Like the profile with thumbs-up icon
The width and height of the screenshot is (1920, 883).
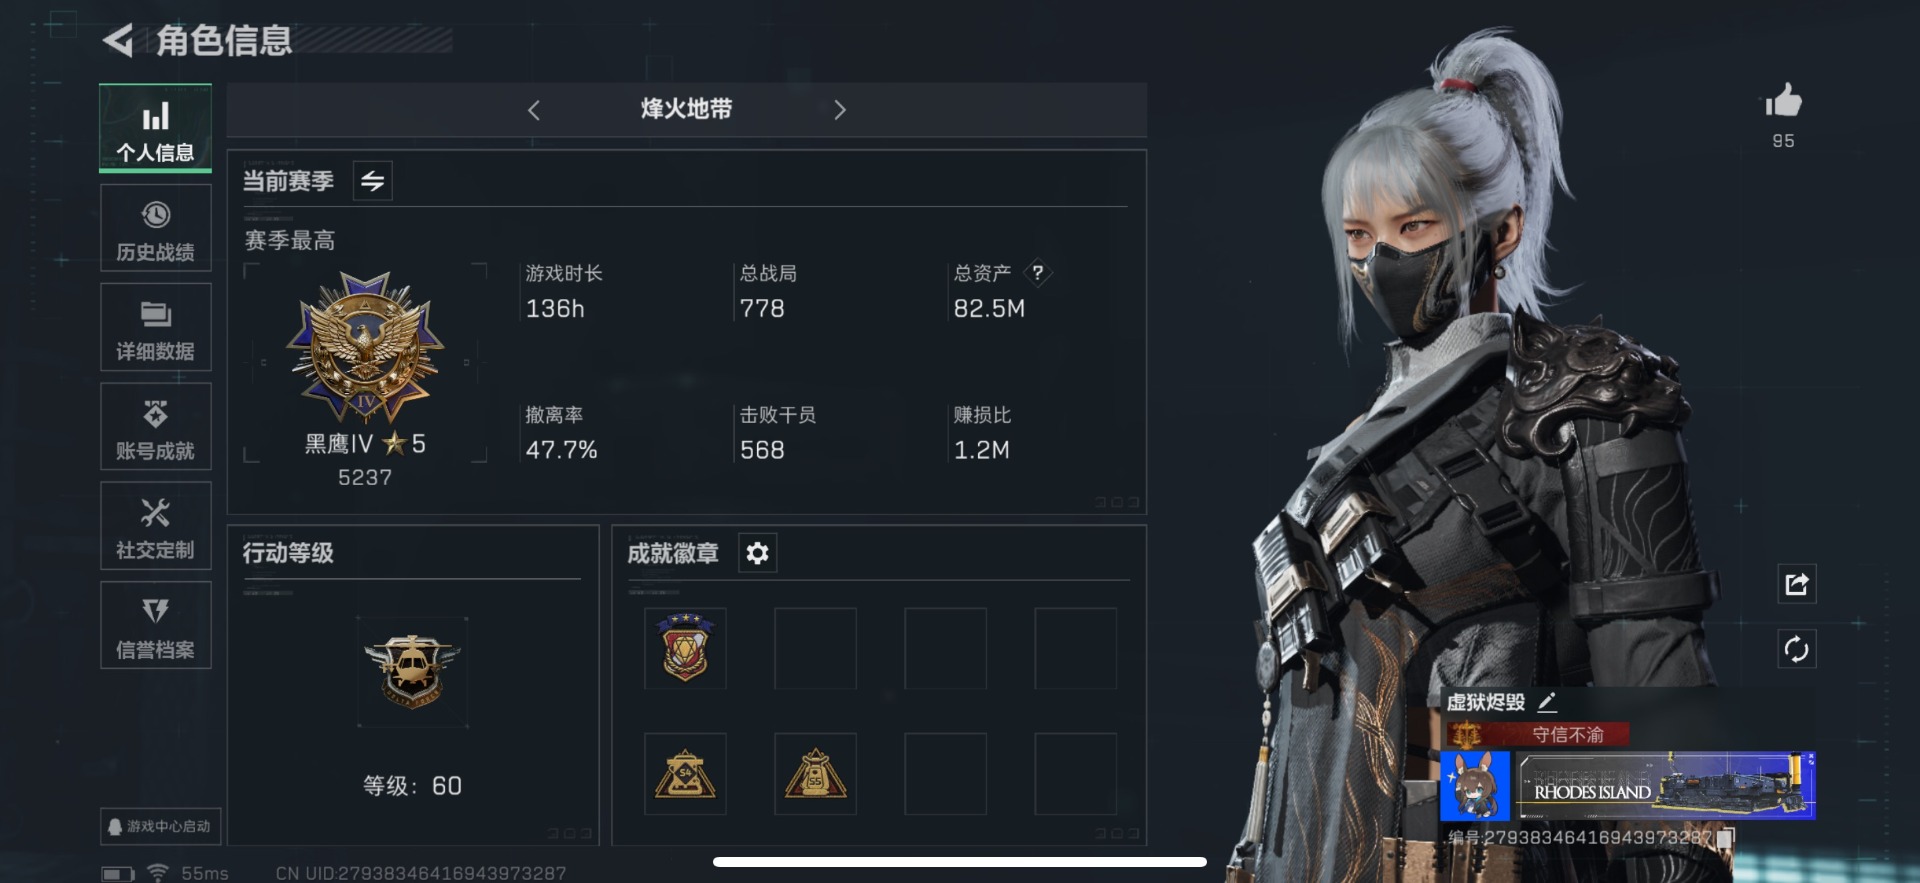click(1783, 101)
